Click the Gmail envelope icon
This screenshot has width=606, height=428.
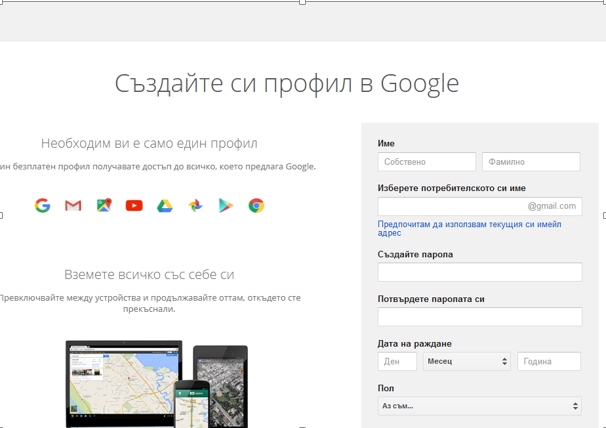point(73,206)
